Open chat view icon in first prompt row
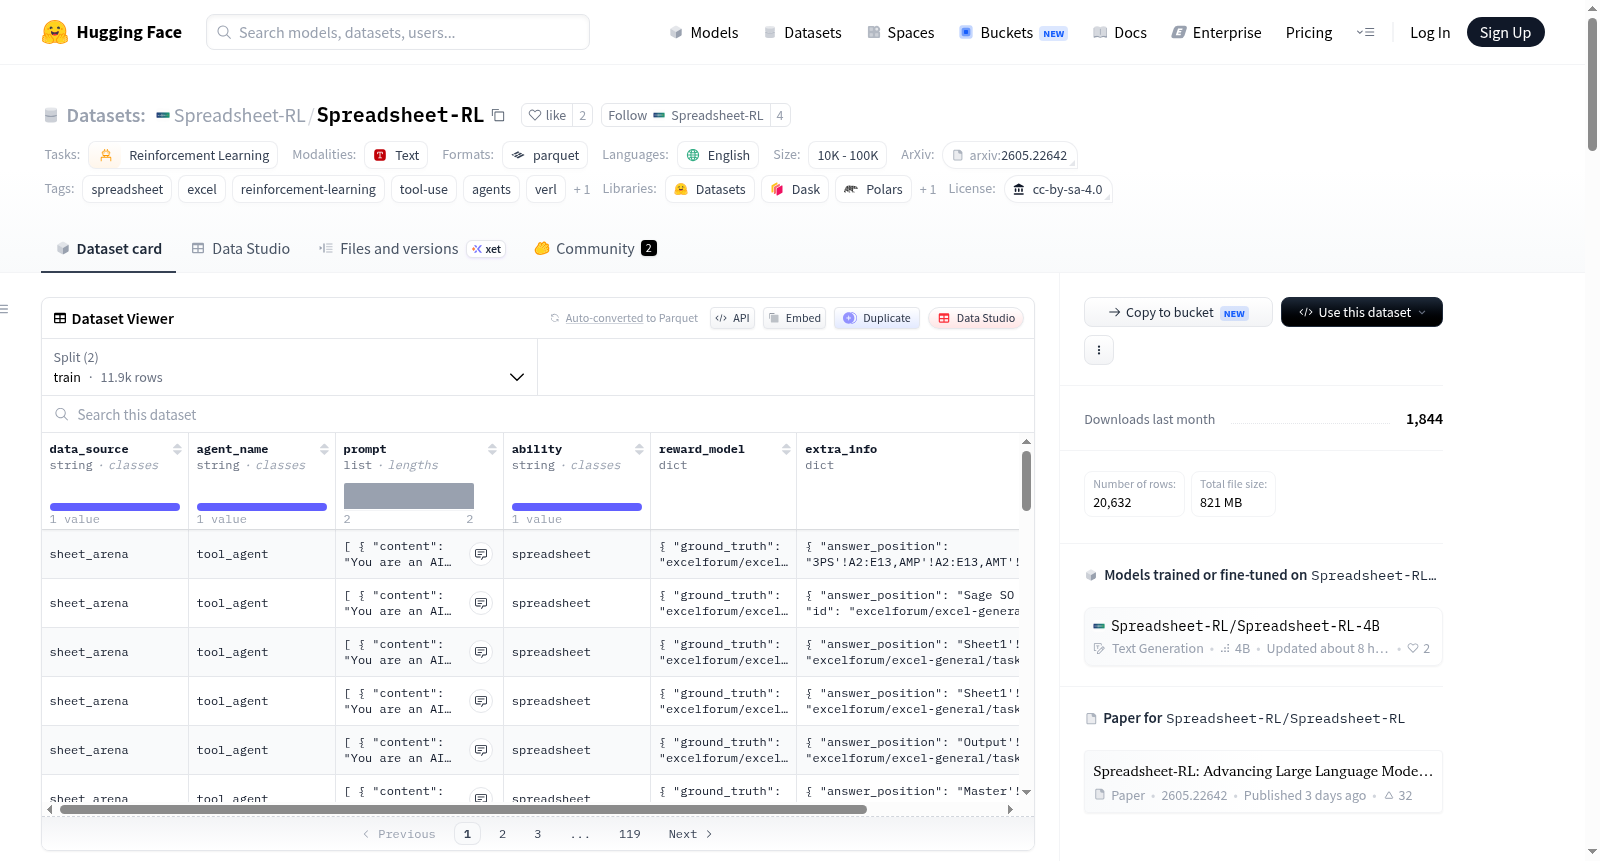Image resolution: width=1600 pixels, height=861 pixels. (481, 554)
